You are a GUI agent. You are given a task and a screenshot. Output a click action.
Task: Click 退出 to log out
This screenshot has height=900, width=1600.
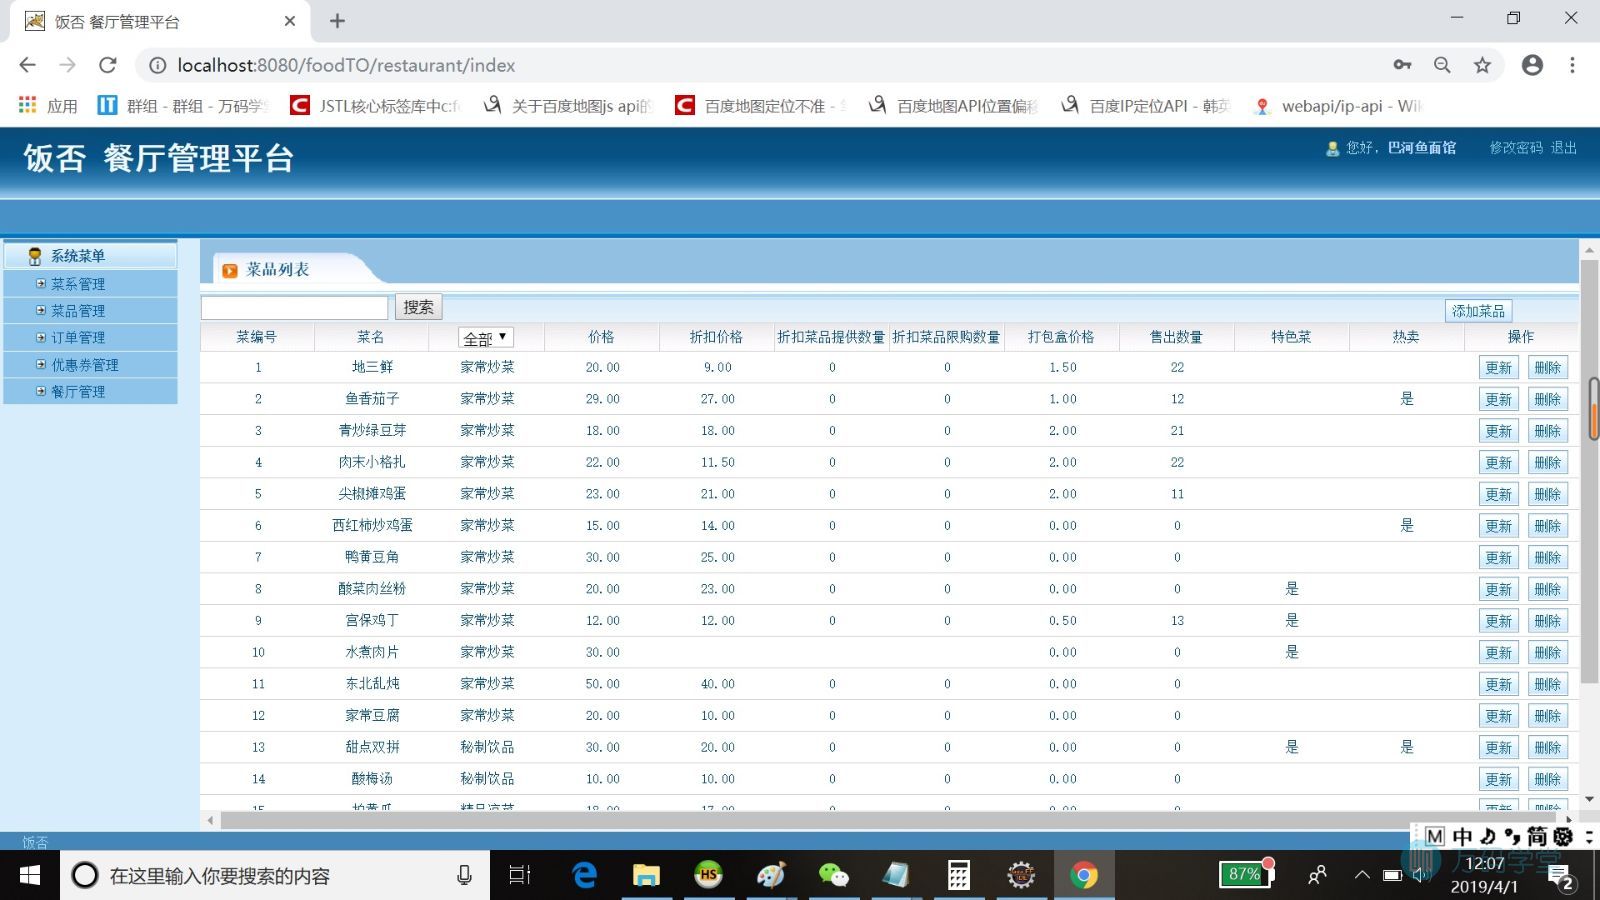point(1564,147)
